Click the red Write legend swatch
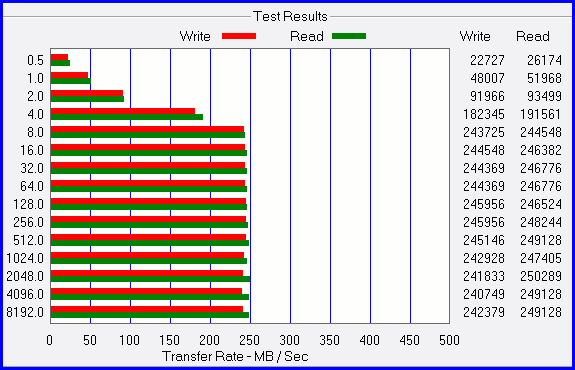Image resolution: width=575 pixels, height=370 pixels. (x=239, y=36)
